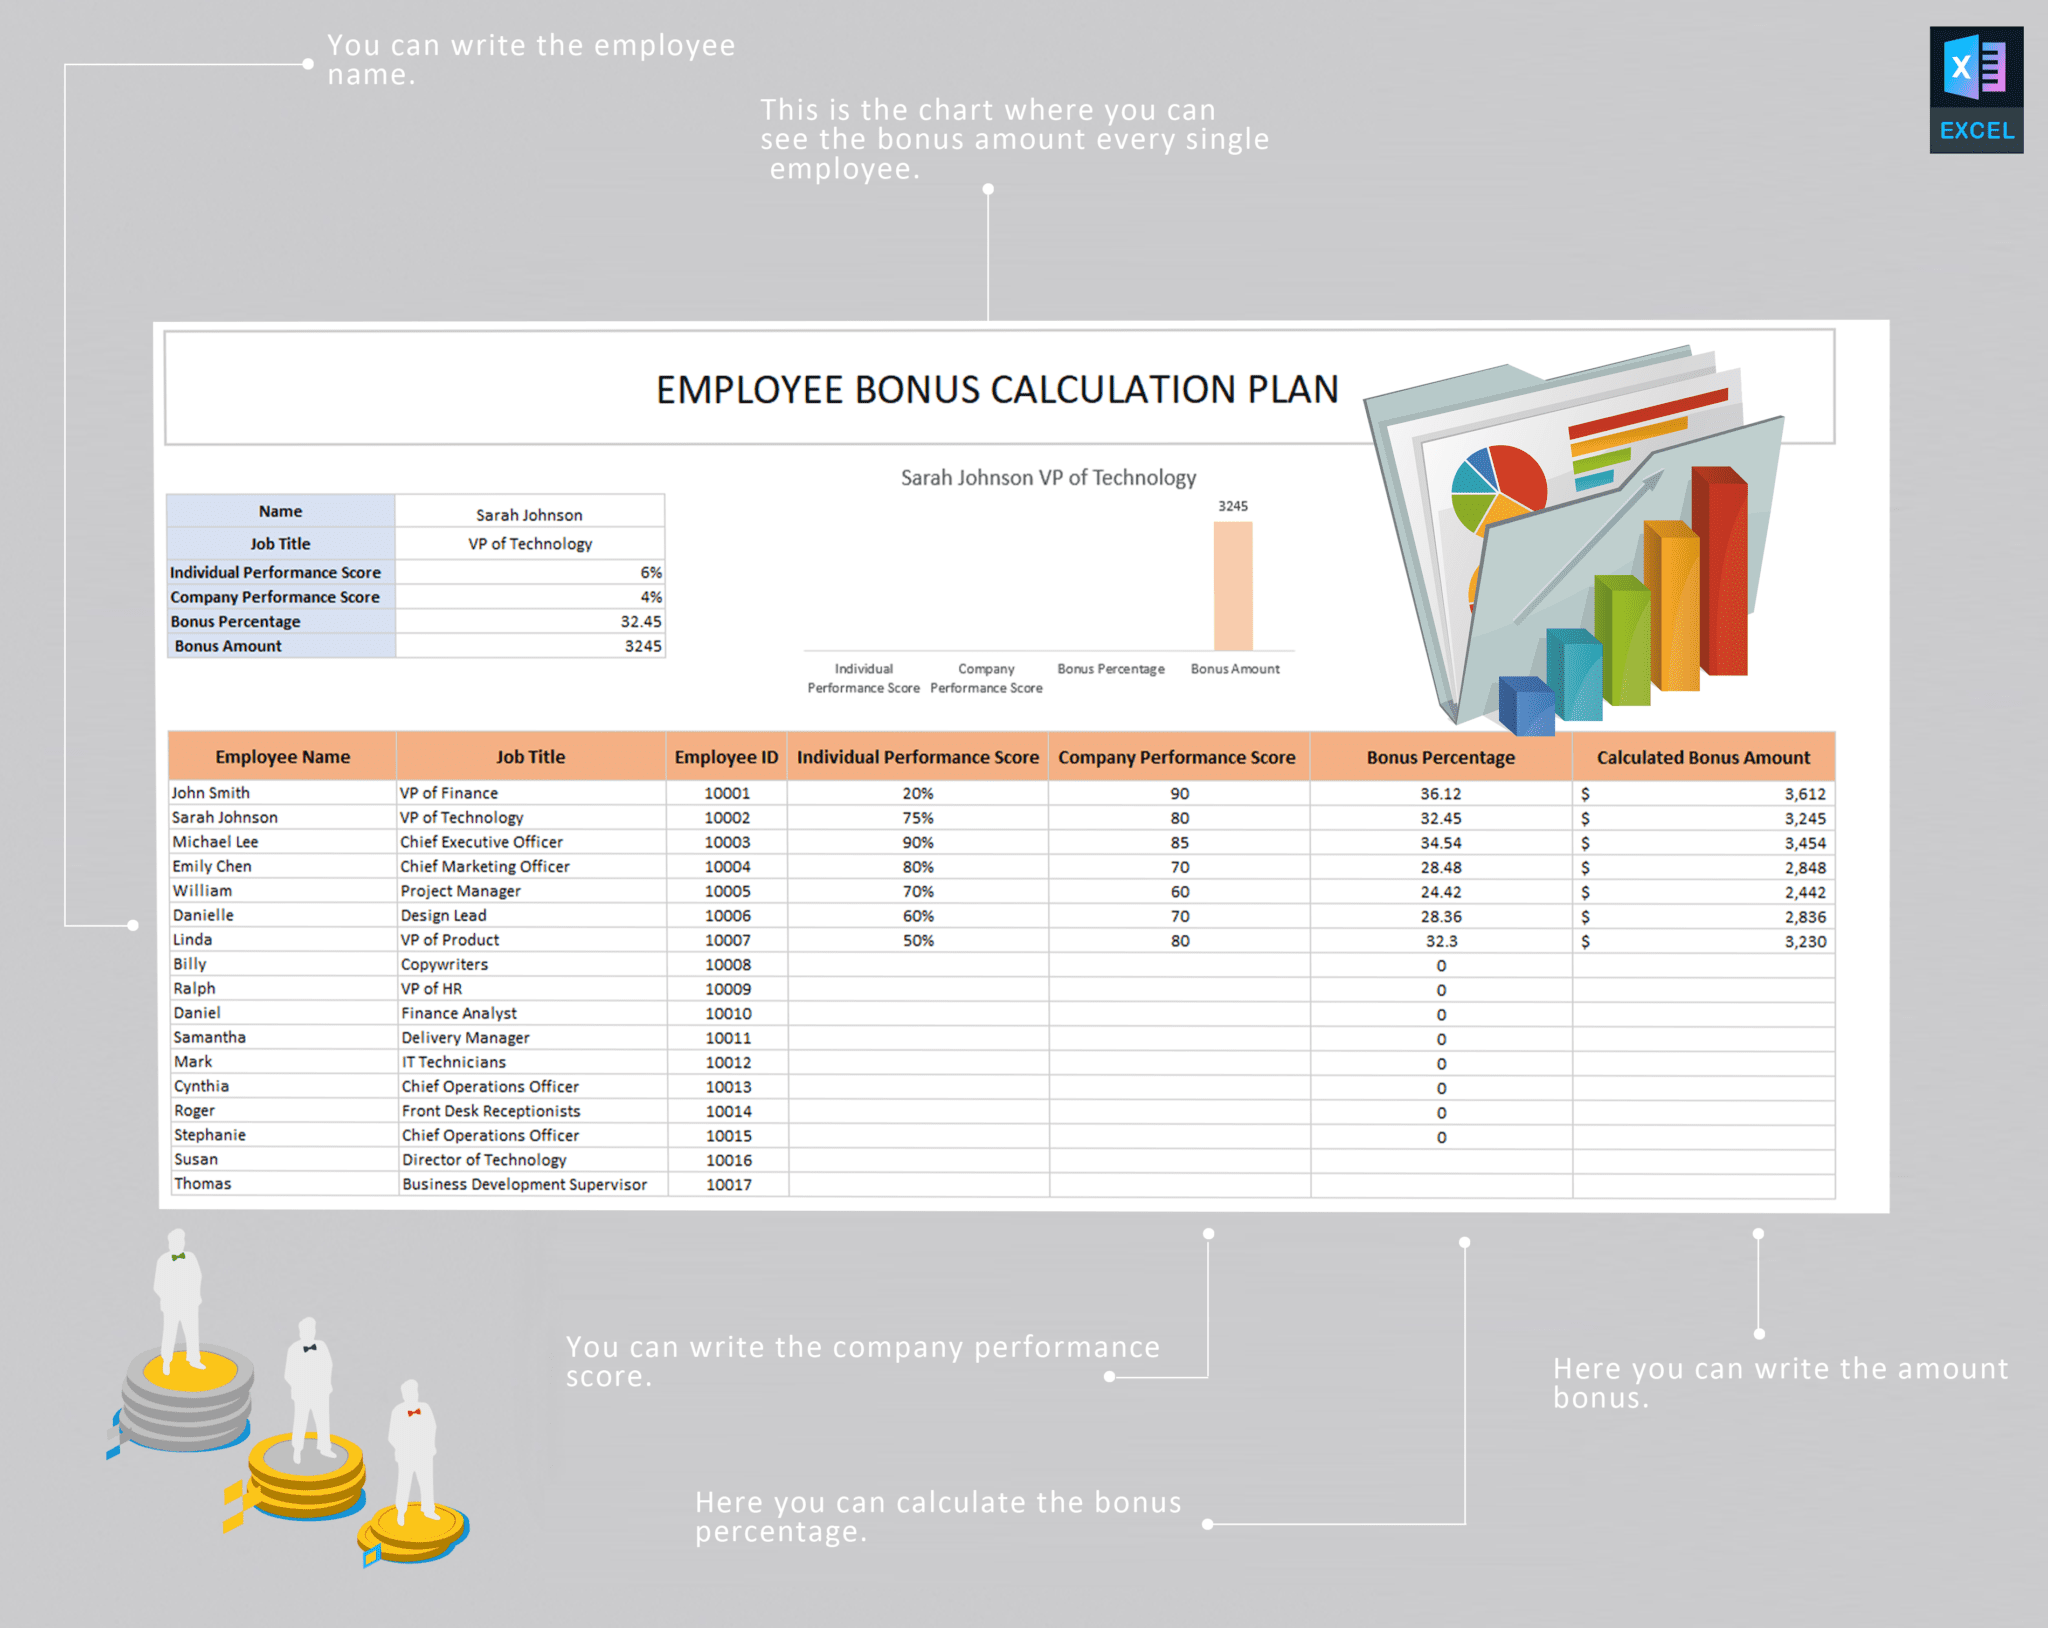This screenshot has width=2048, height=1628.
Task: Click the 3245 data label on the chart
Action: point(1232,506)
